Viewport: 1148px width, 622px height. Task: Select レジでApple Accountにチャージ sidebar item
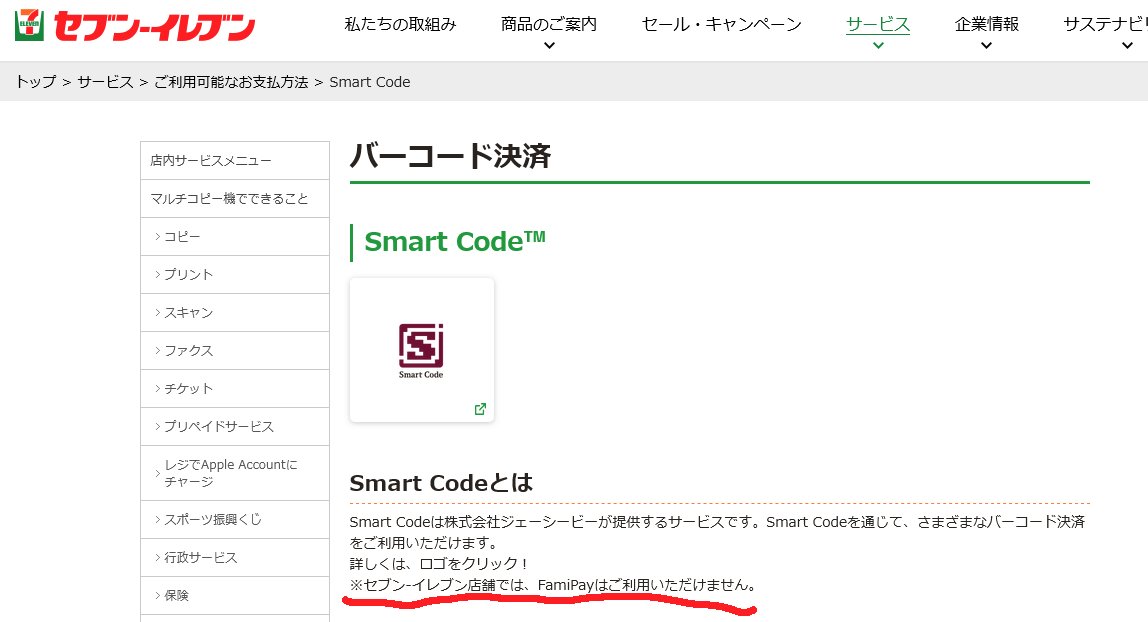[x=235, y=473]
